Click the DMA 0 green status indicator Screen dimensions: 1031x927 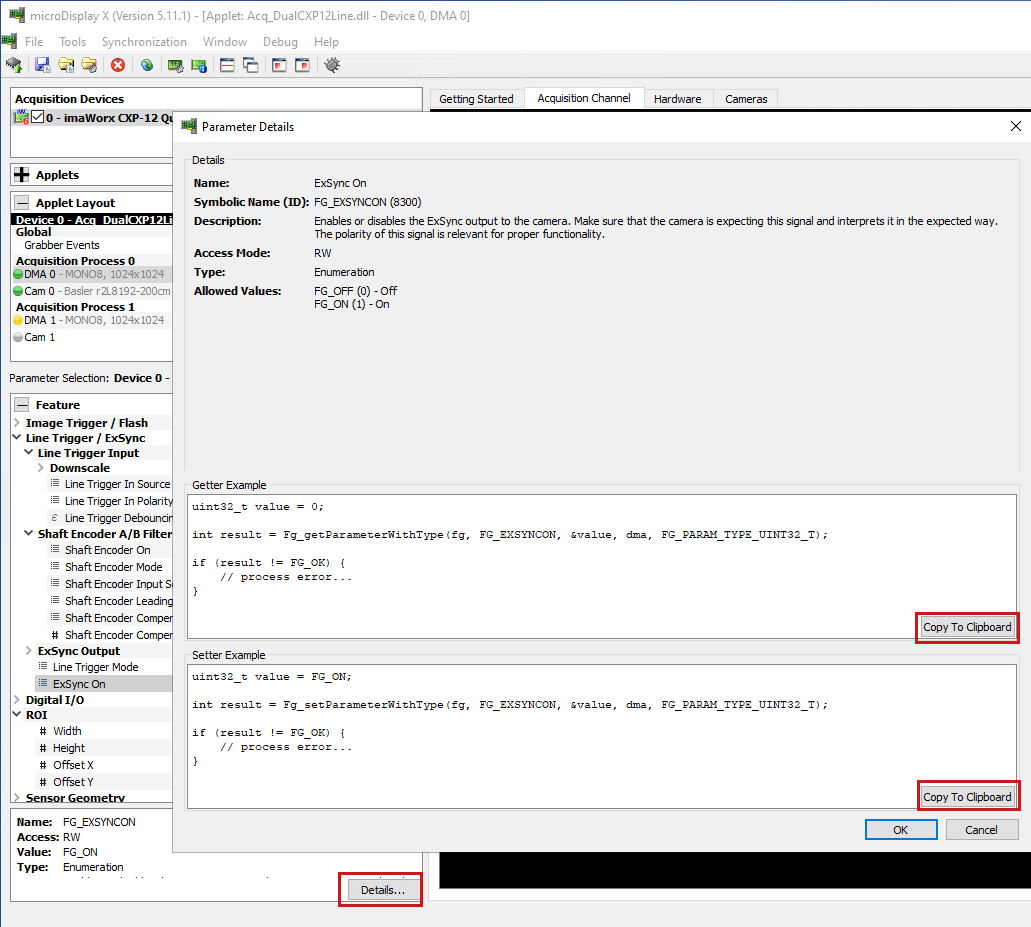(x=18, y=274)
